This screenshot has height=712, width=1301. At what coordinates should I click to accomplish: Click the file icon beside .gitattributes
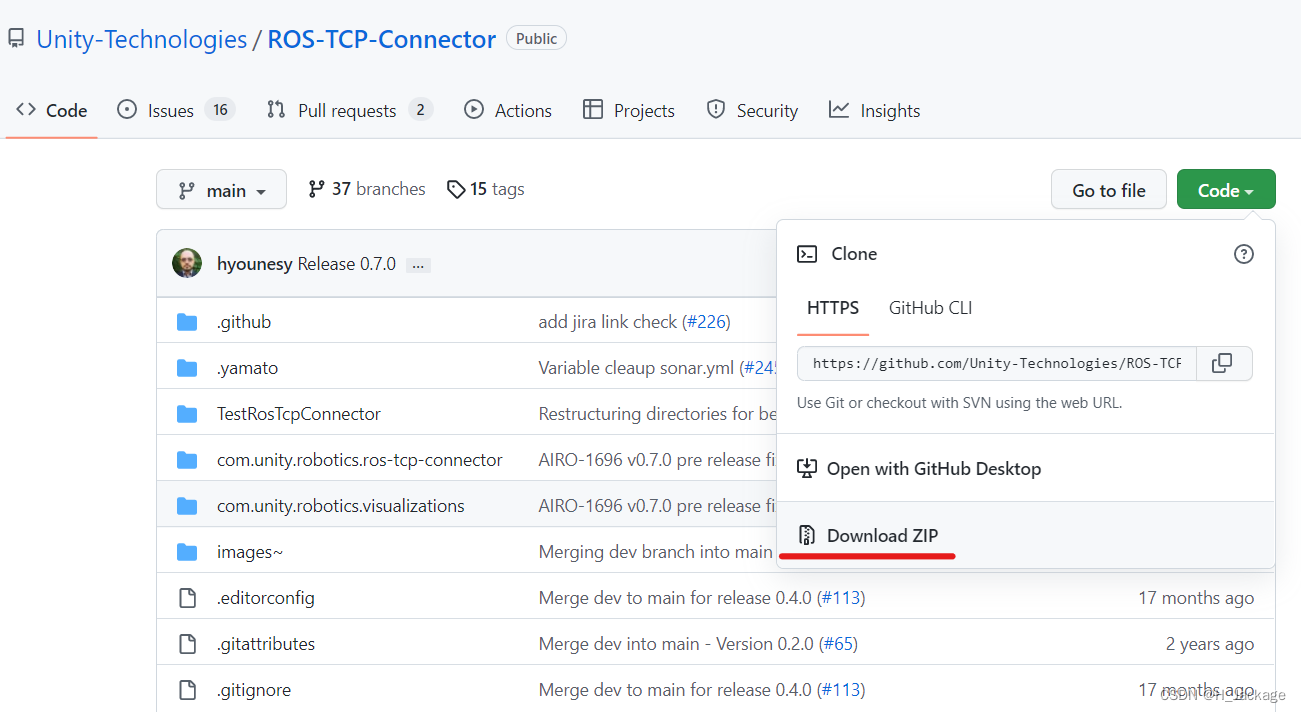pyautogui.click(x=187, y=644)
